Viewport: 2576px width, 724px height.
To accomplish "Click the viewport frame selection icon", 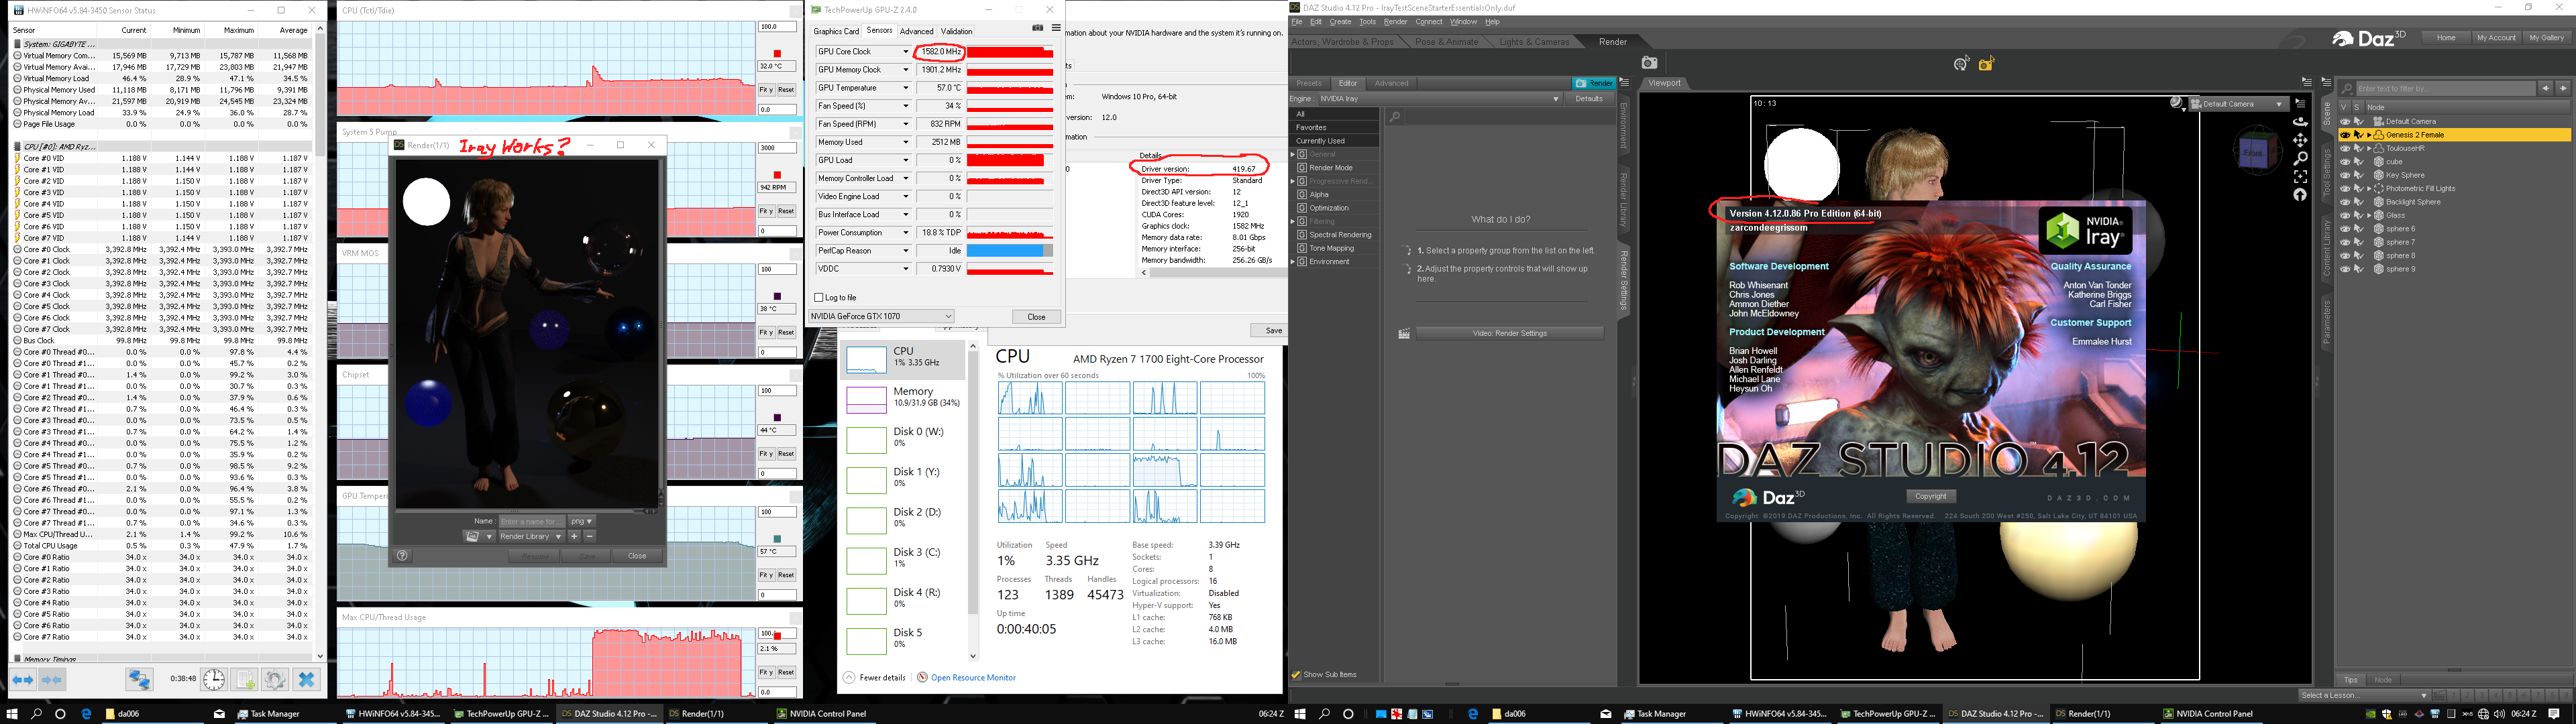I will point(2300,176).
